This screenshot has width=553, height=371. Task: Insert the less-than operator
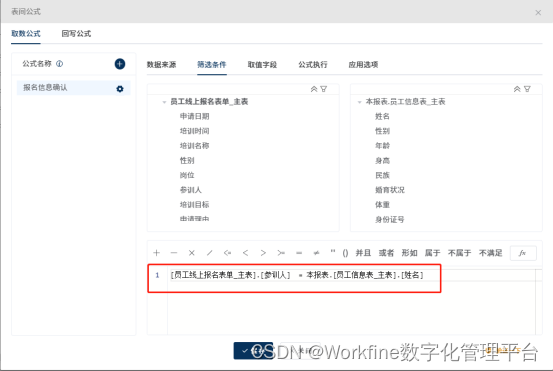245,253
